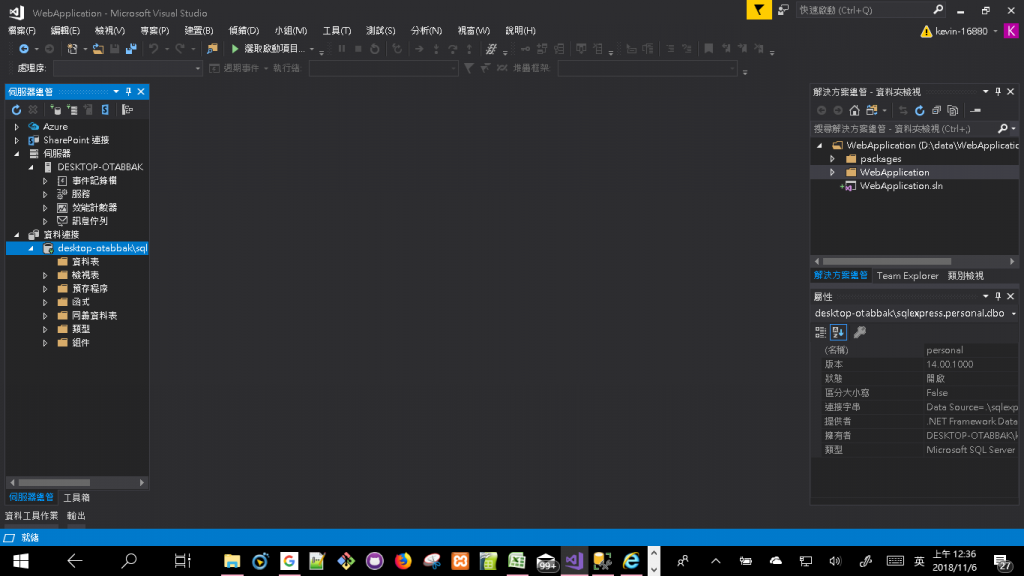Open the 檔案(F) menu
Screen dimensions: 1024x576
tap(22, 31)
